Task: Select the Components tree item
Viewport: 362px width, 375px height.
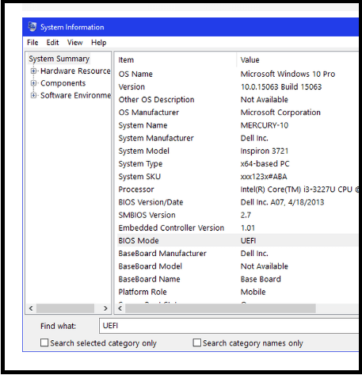Action: (x=63, y=83)
